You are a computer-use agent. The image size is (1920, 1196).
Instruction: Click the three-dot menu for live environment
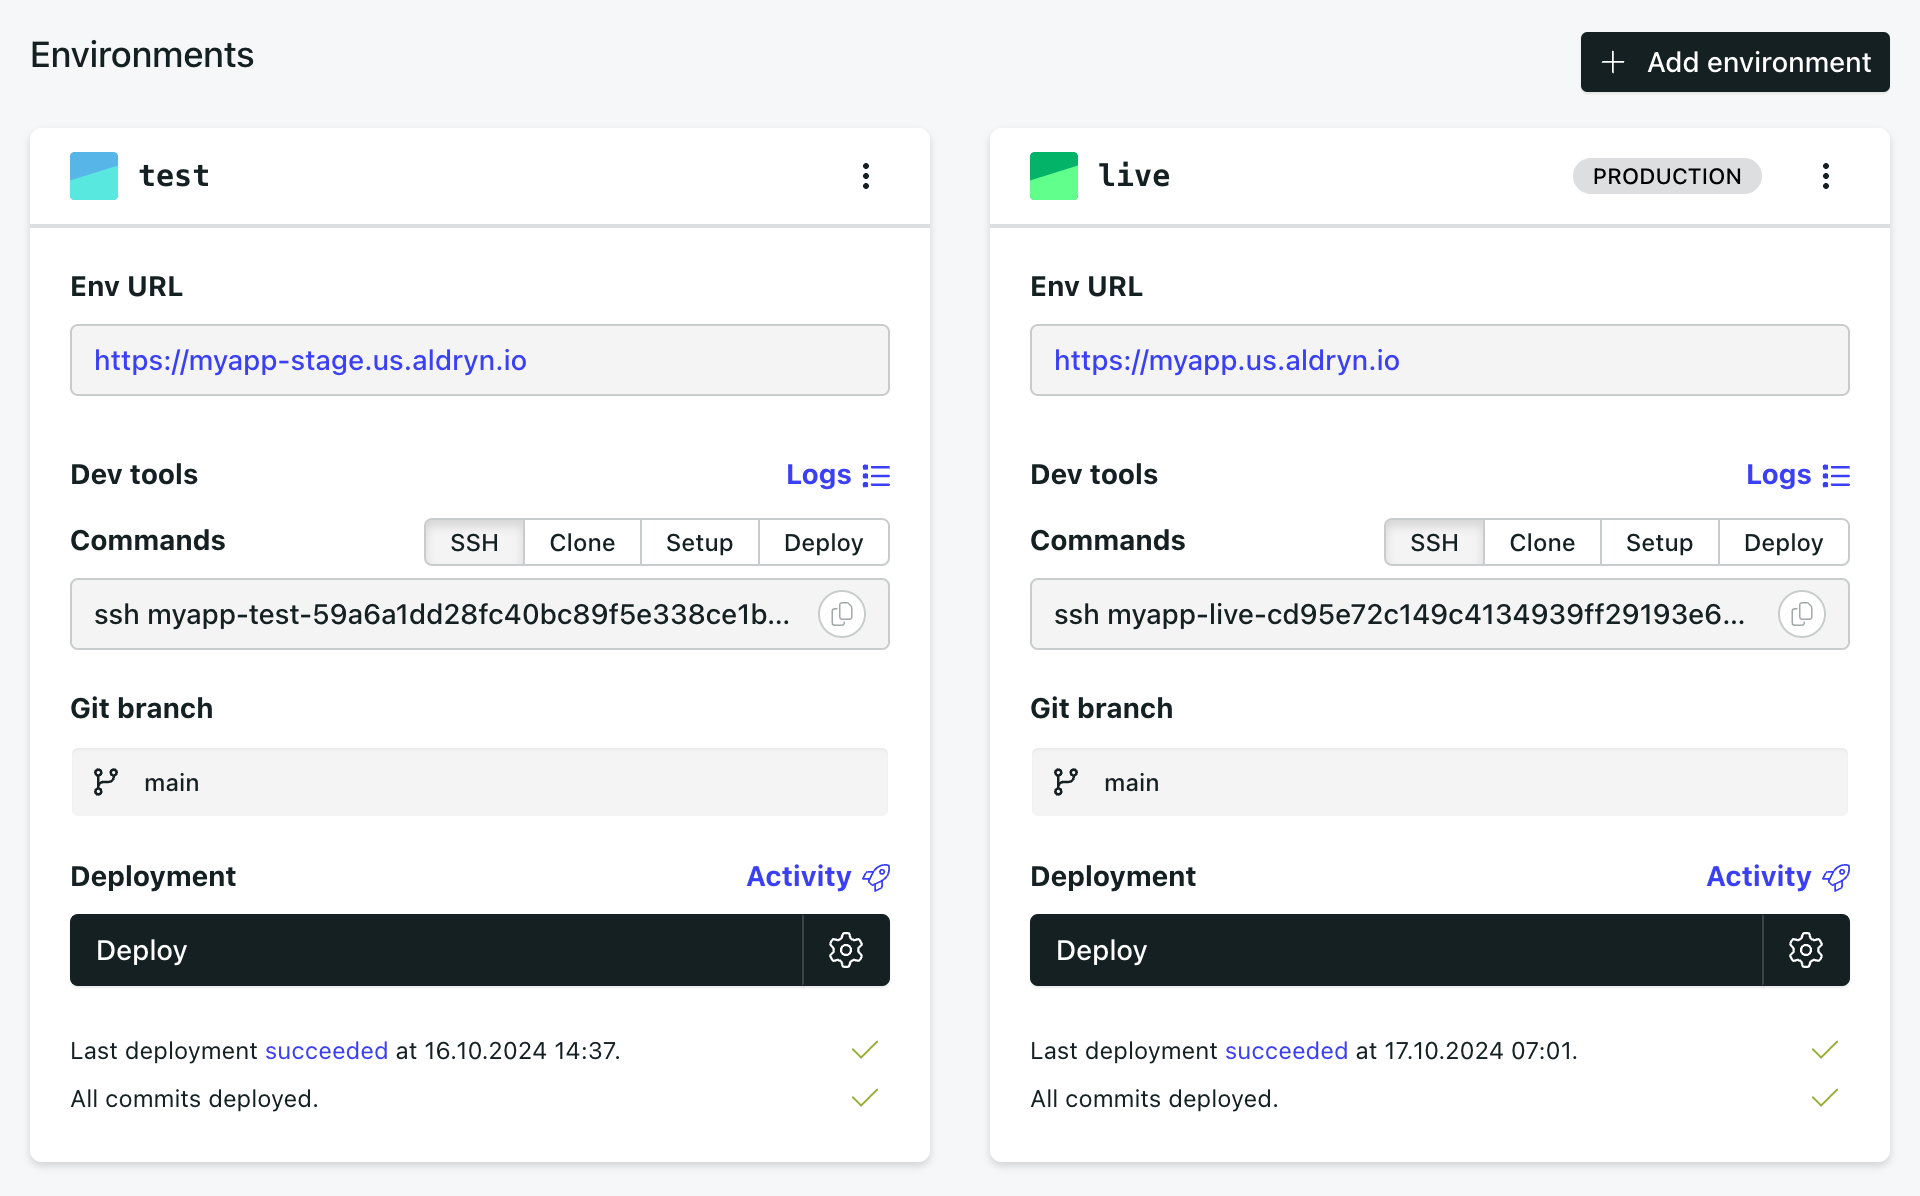tap(1824, 176)
